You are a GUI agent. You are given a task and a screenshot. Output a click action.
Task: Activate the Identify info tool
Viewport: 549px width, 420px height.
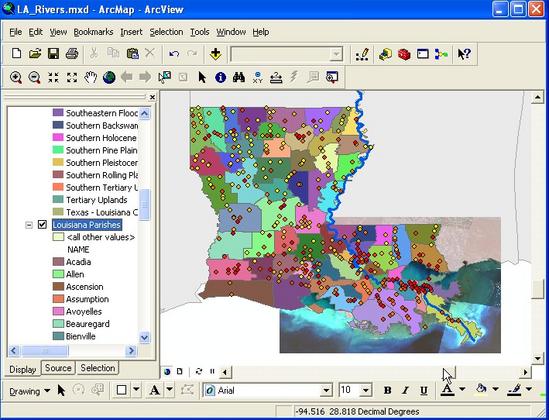[220, 77]
